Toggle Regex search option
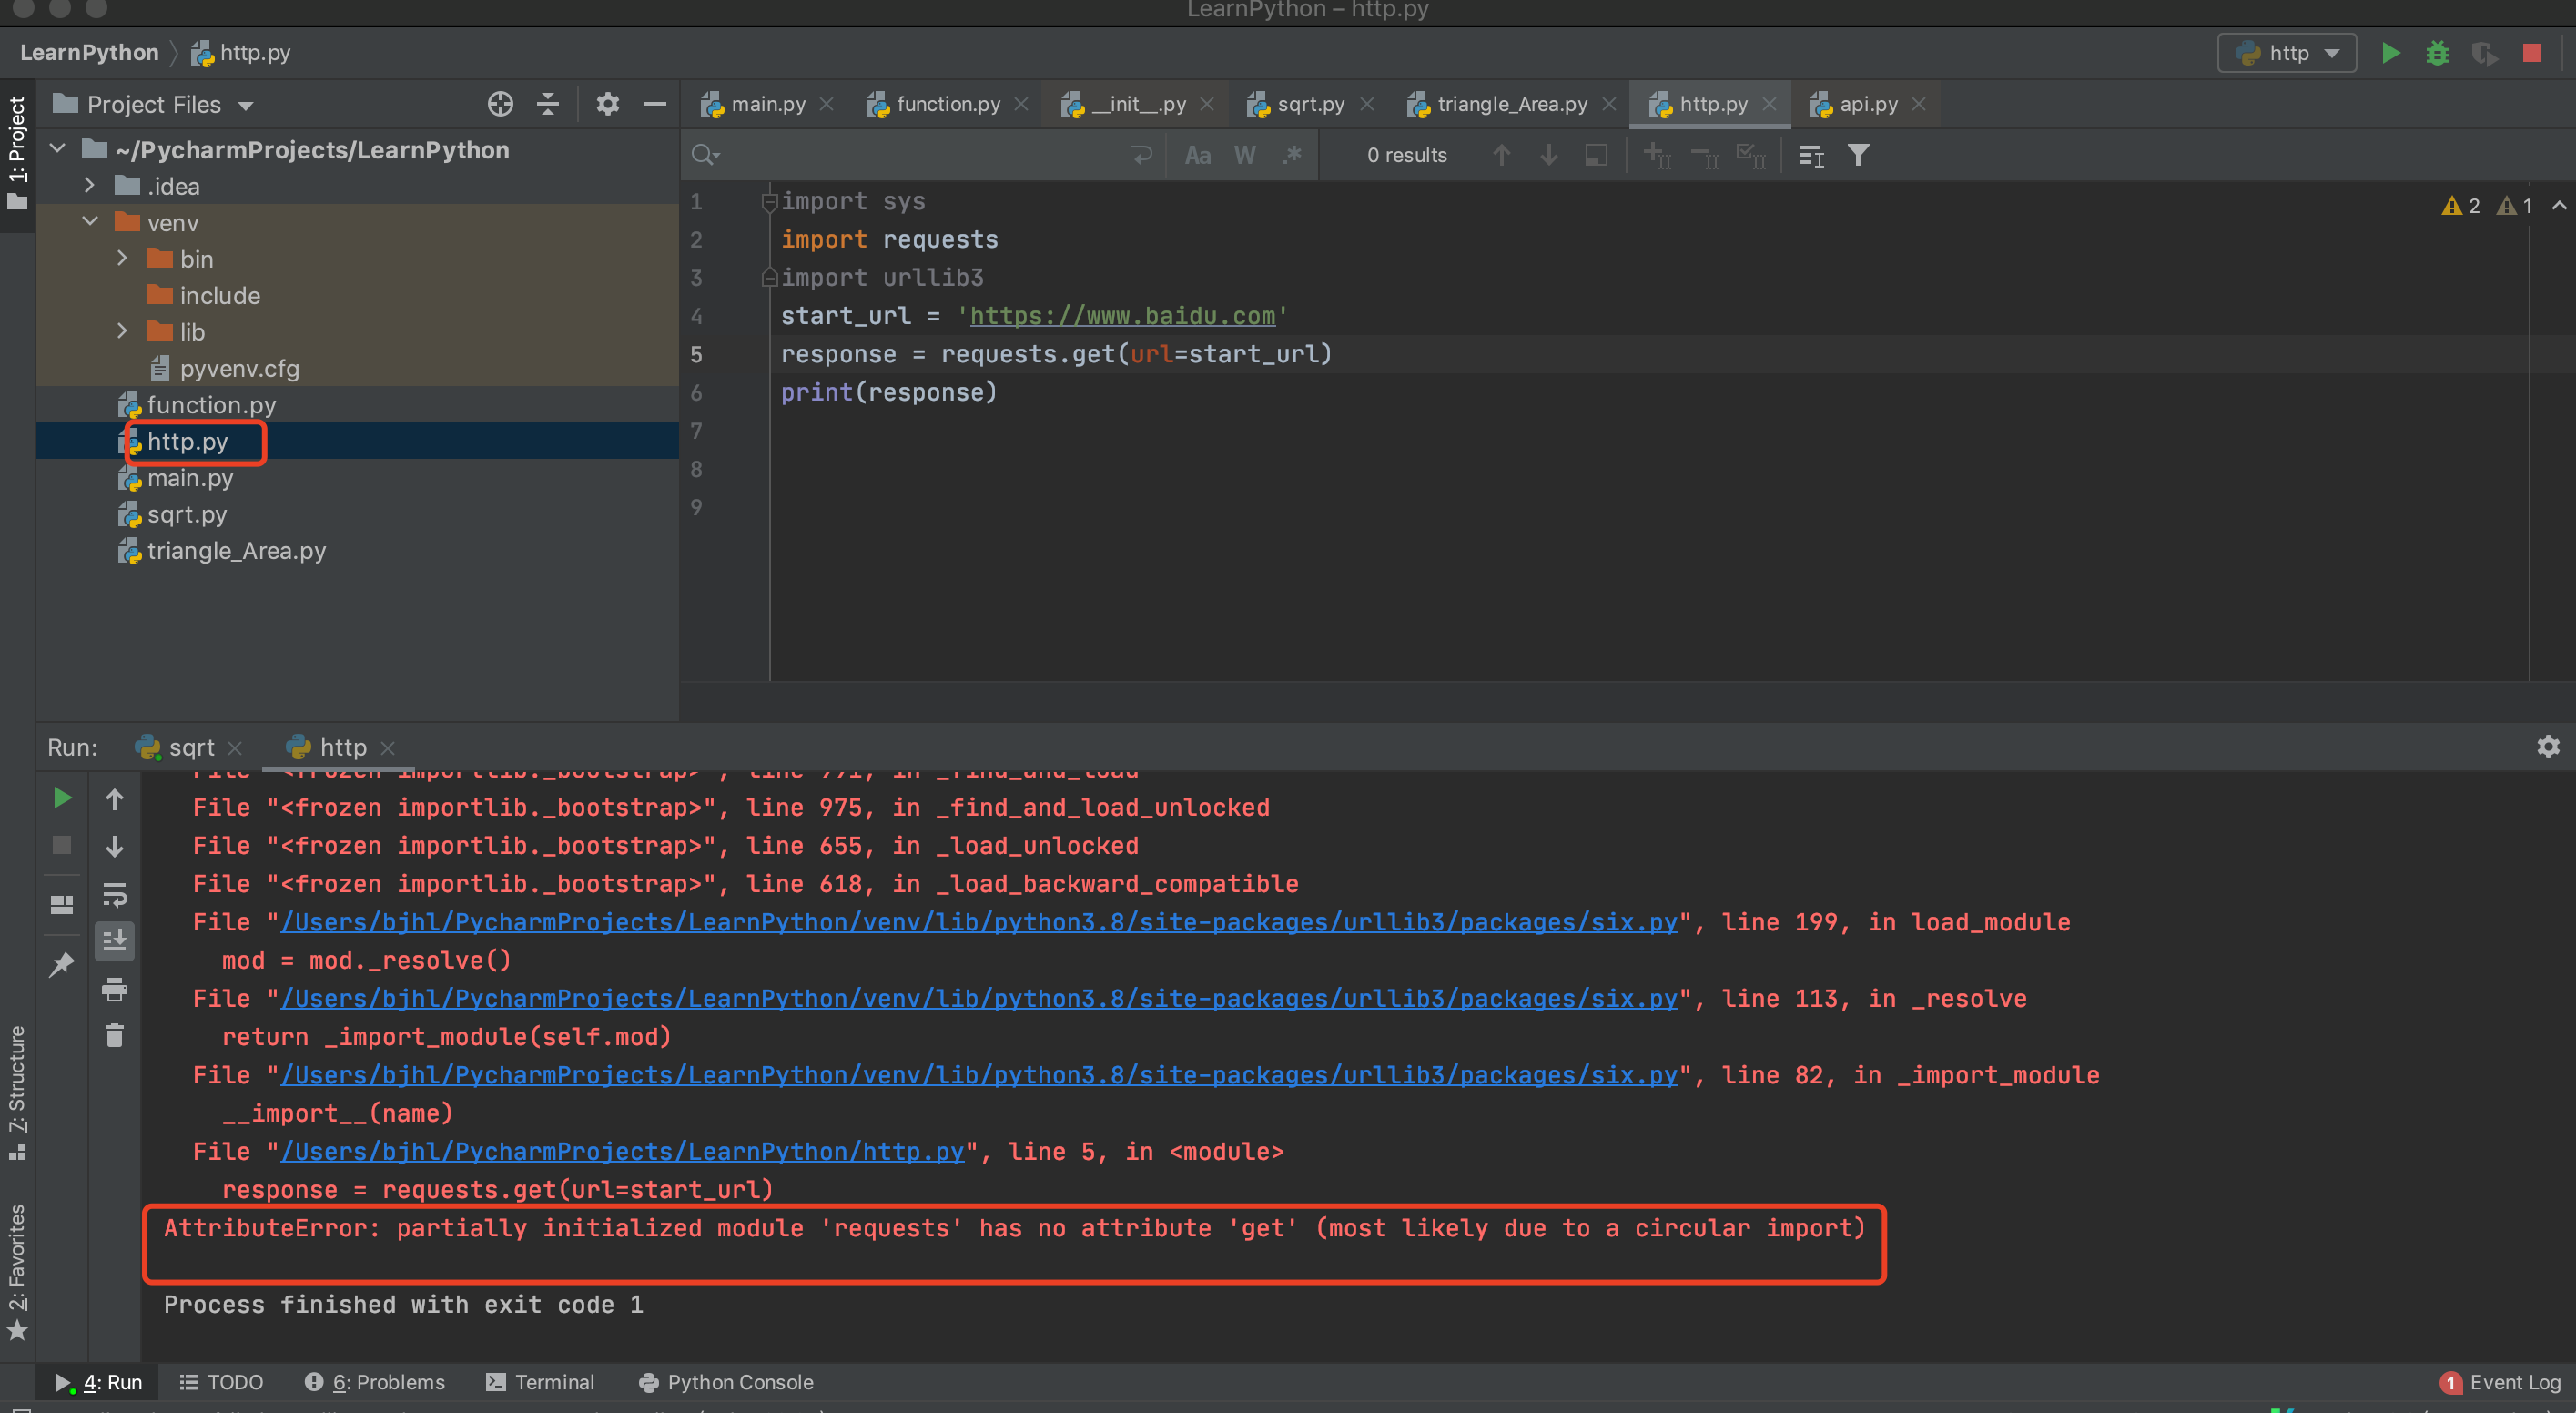The width and height of the screenshot is (2576, 1413). tap(1292, 155)
